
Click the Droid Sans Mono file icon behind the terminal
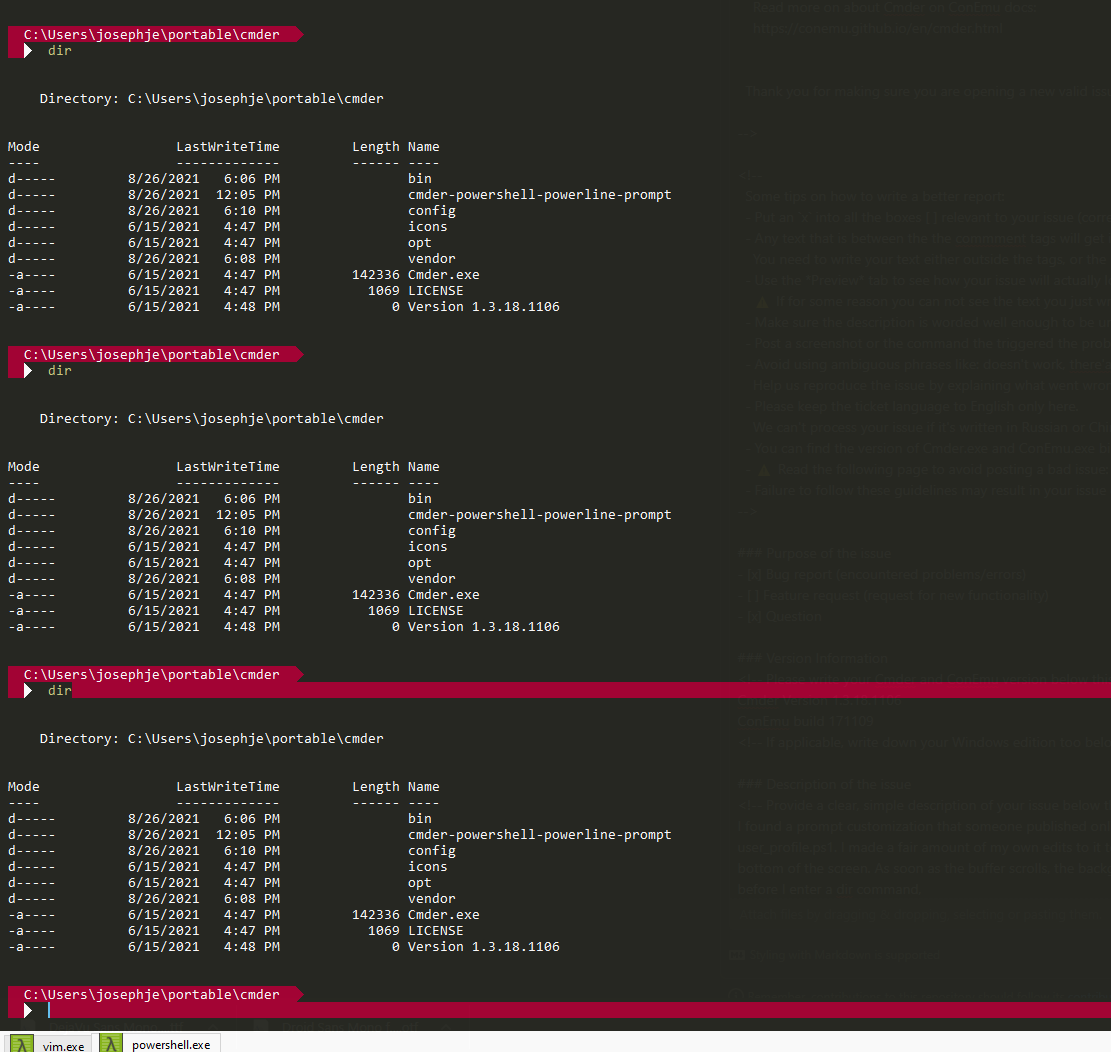261,1027
